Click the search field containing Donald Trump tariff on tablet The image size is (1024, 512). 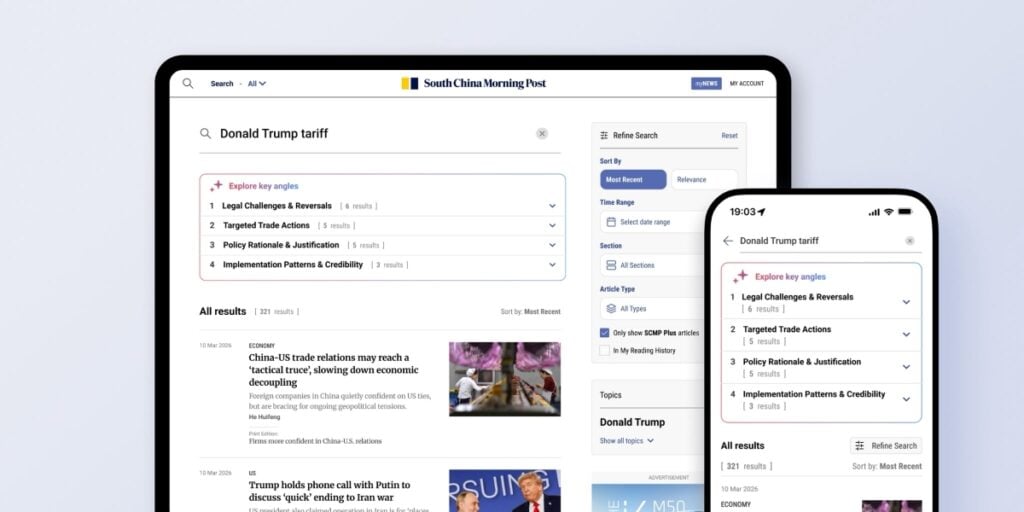(379, 134)
